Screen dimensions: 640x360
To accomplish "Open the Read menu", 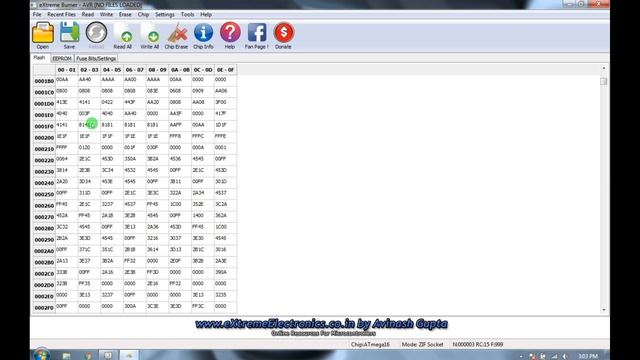I will [x=87, y=14].
